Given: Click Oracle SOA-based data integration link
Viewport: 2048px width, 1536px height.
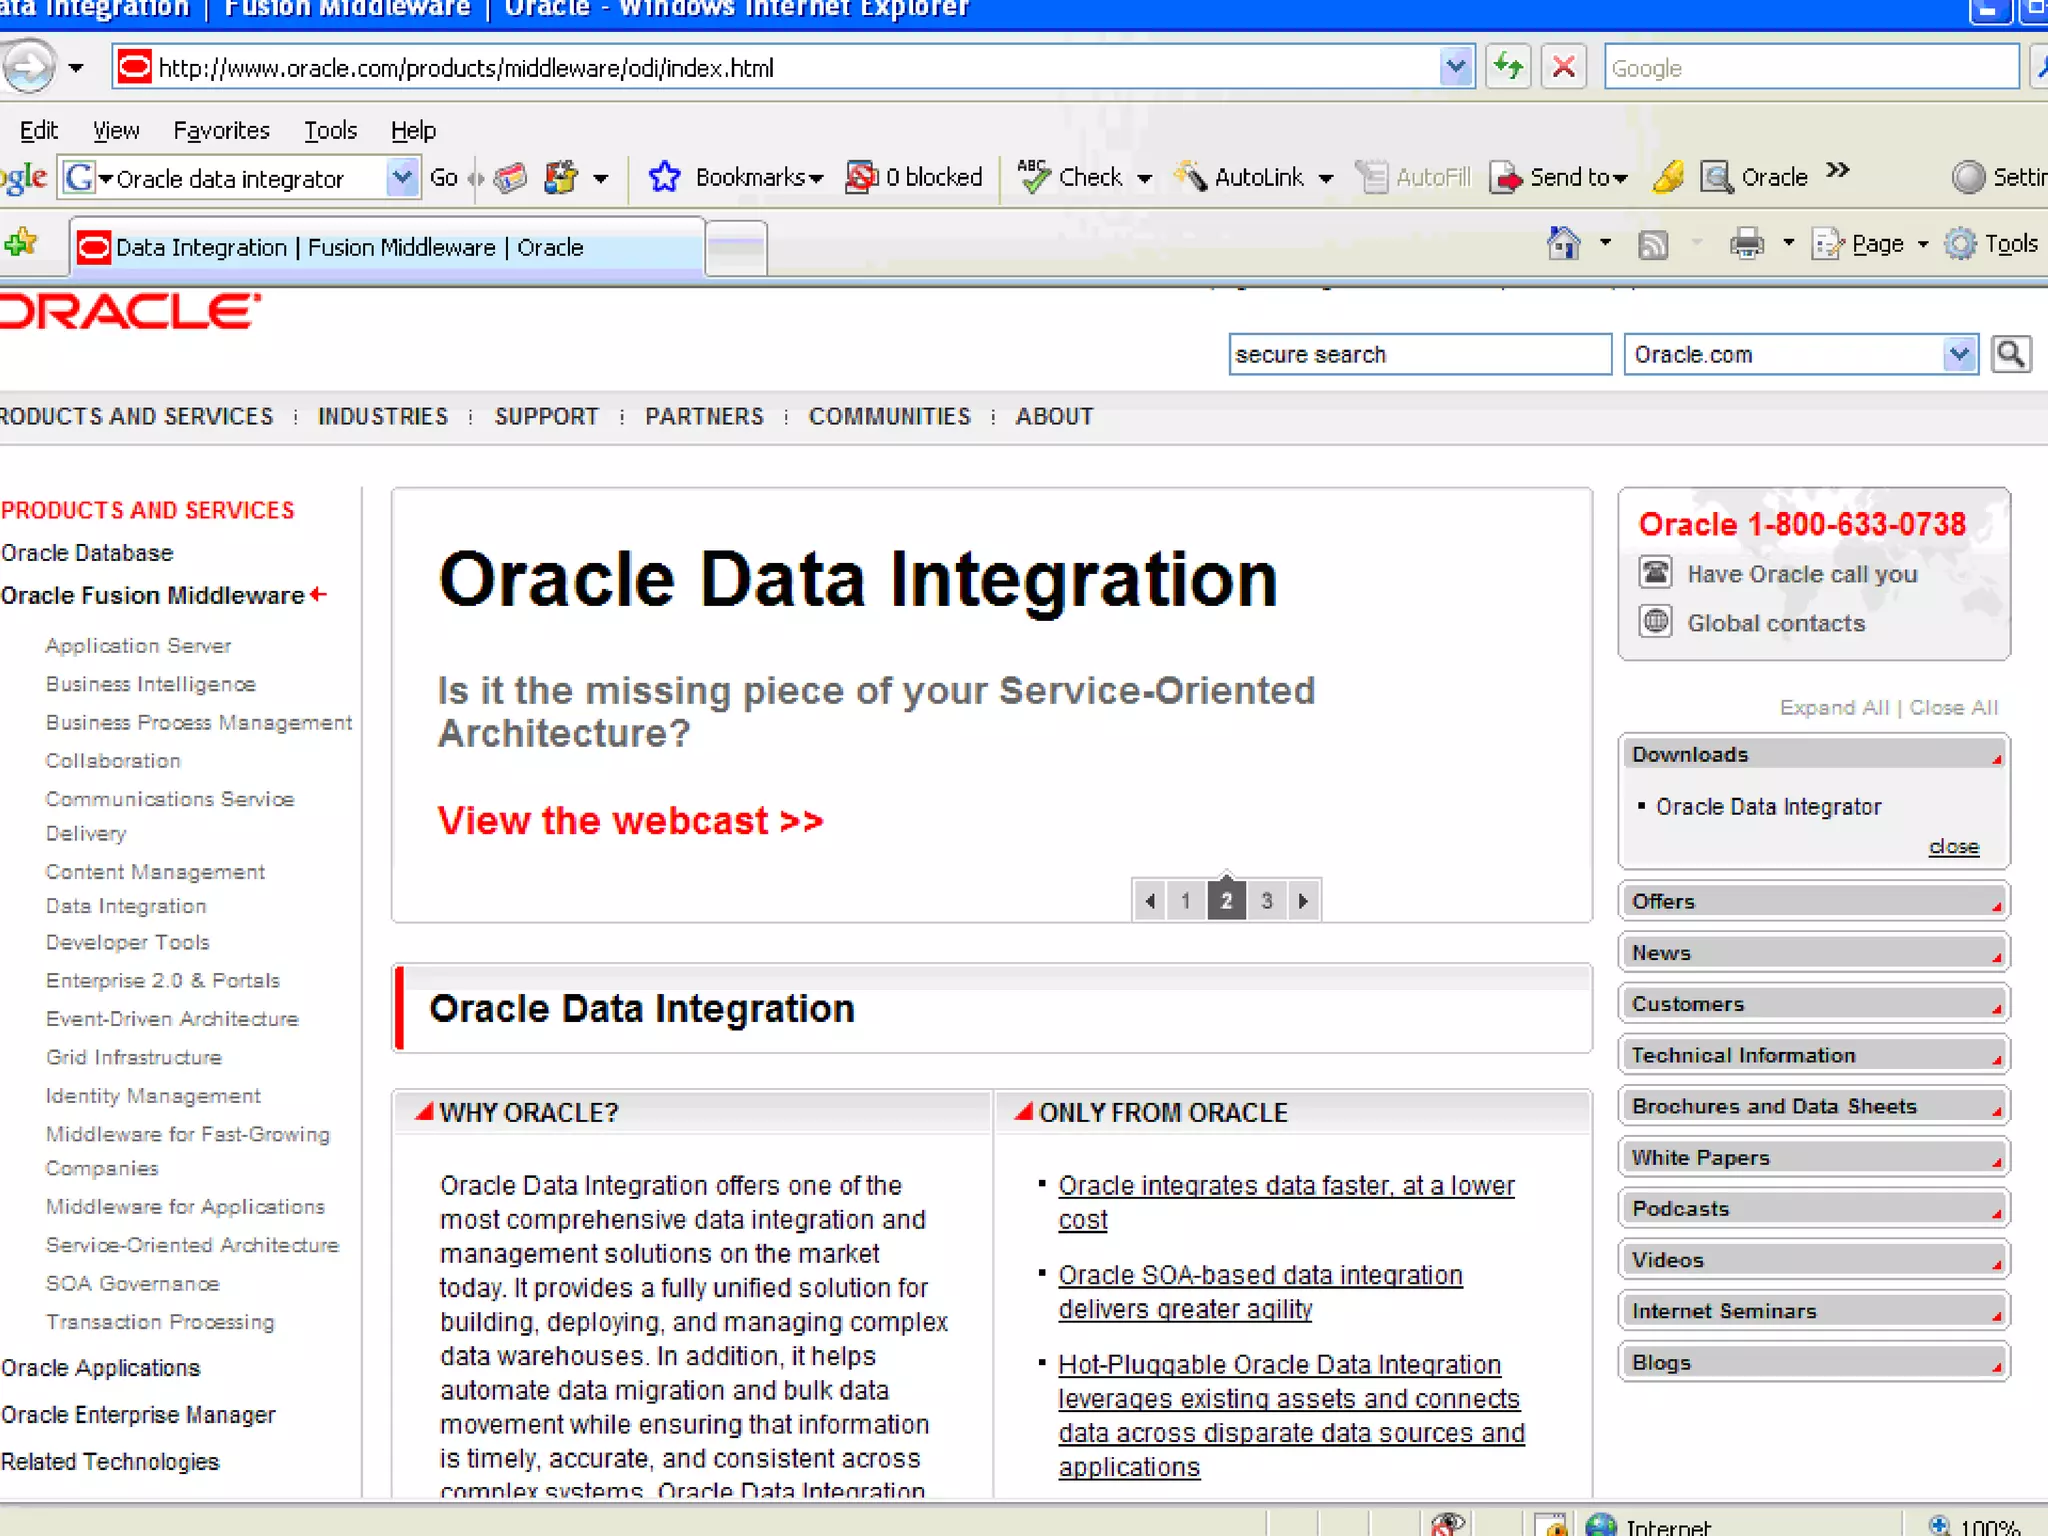Looking at the screenshot, I should (x=1260, y=1292).
